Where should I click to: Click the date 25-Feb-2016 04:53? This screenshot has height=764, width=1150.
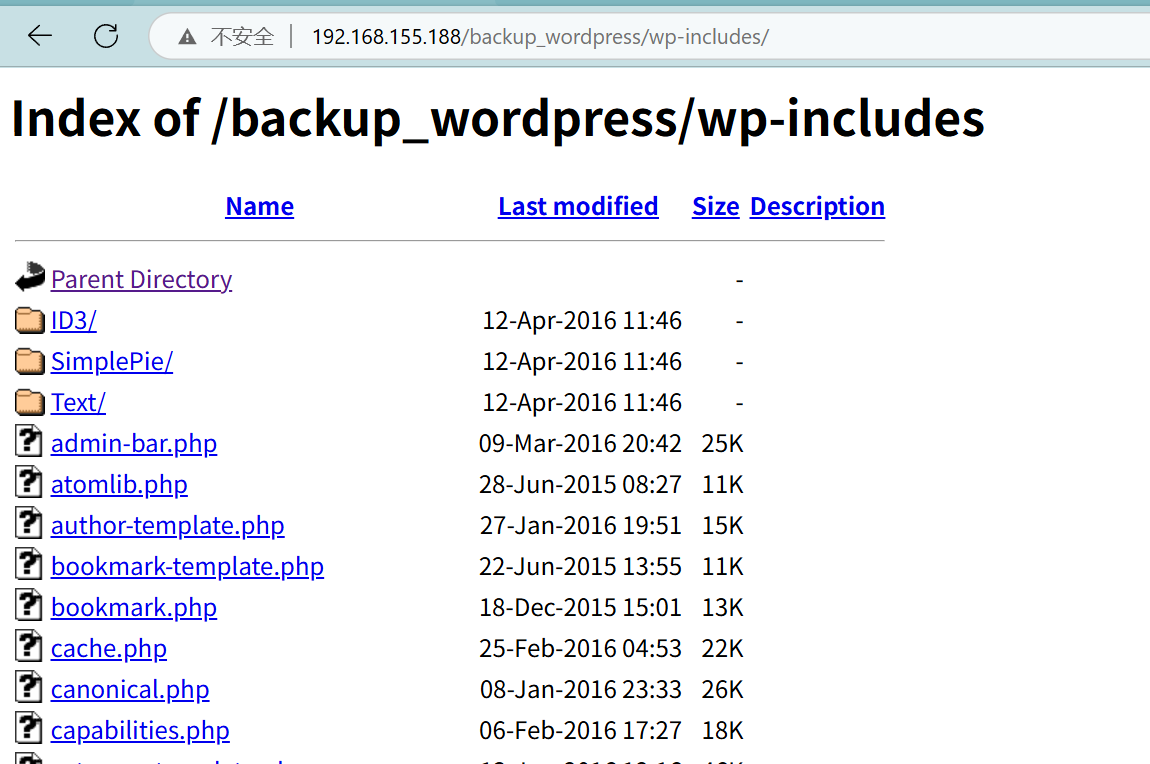(580, 649)
